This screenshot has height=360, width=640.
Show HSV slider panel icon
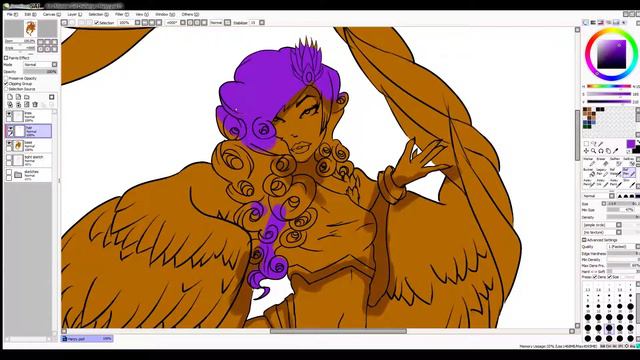coord(601,23)
